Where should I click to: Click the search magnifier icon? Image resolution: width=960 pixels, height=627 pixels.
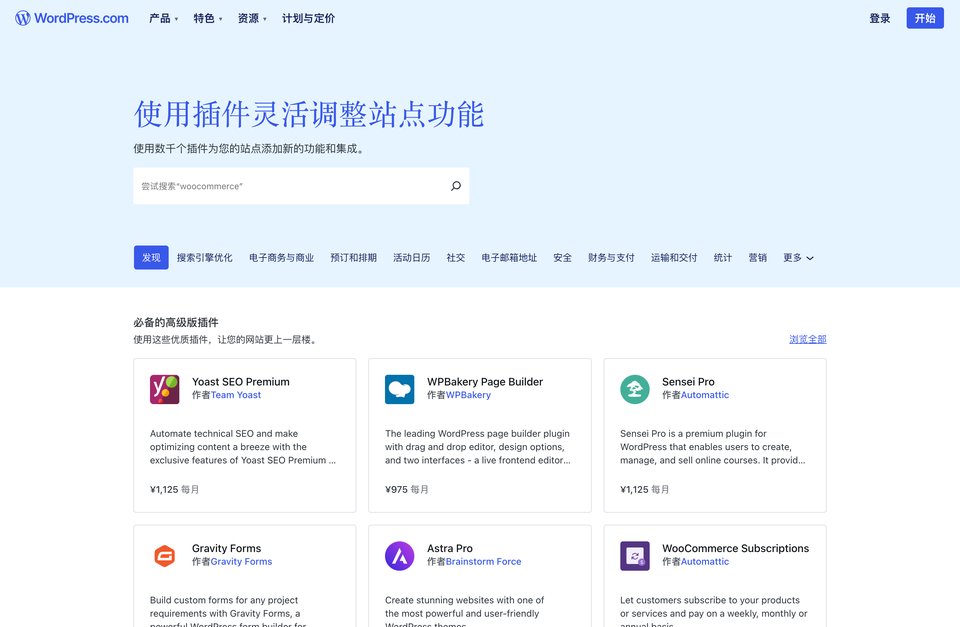[x=456, y=186]
